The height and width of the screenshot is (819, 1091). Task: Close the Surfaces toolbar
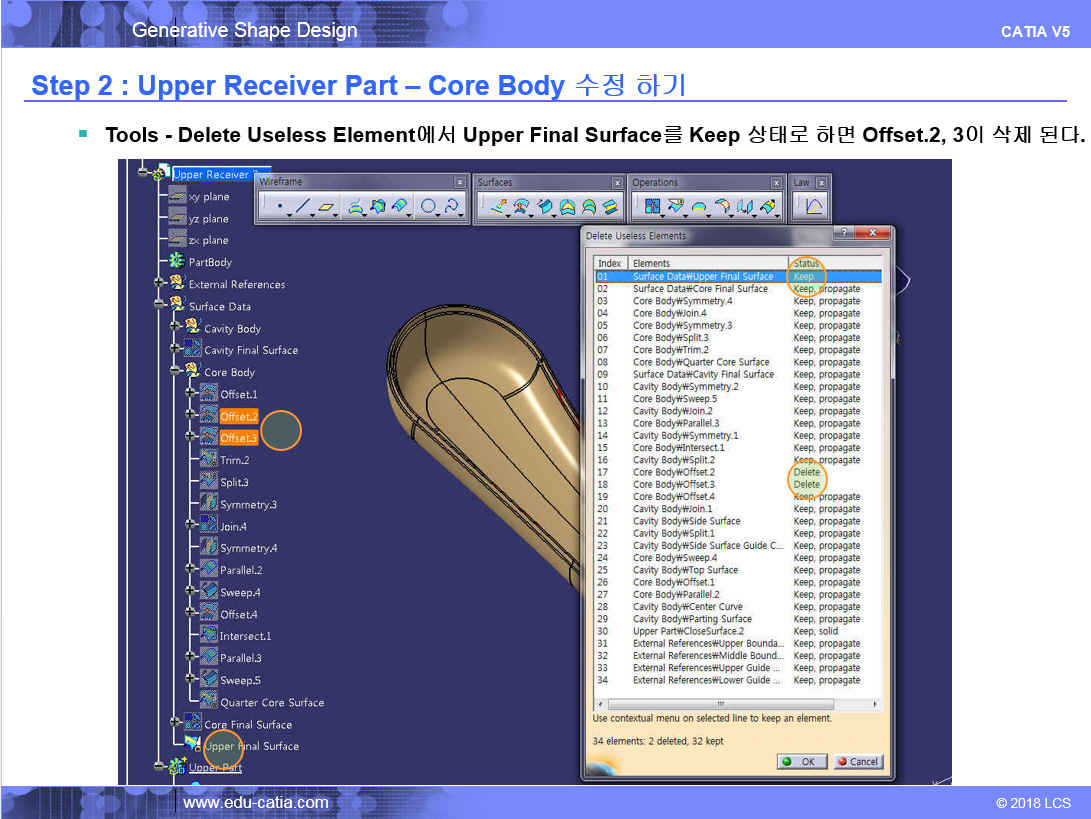coord(615,182)
